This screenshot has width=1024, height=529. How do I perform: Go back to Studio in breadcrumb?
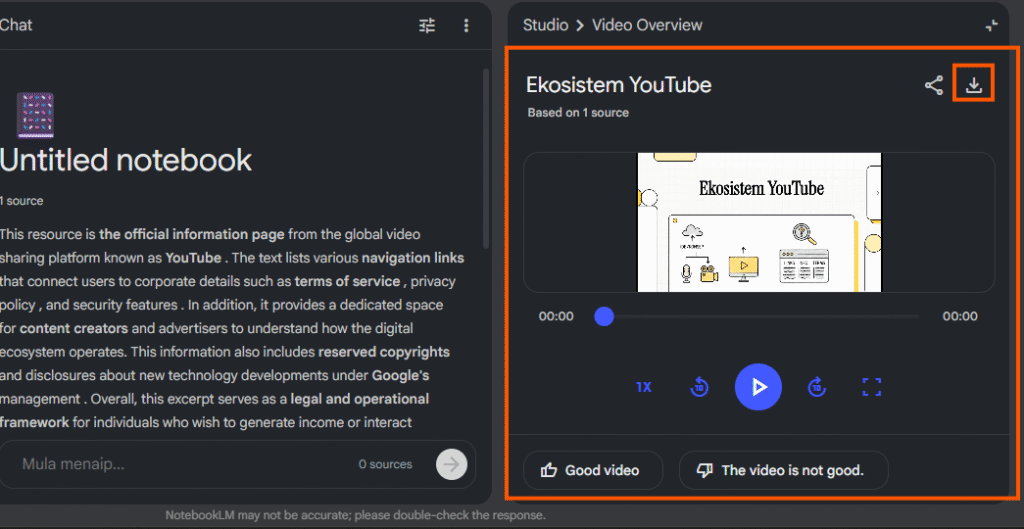pos(545,25)
